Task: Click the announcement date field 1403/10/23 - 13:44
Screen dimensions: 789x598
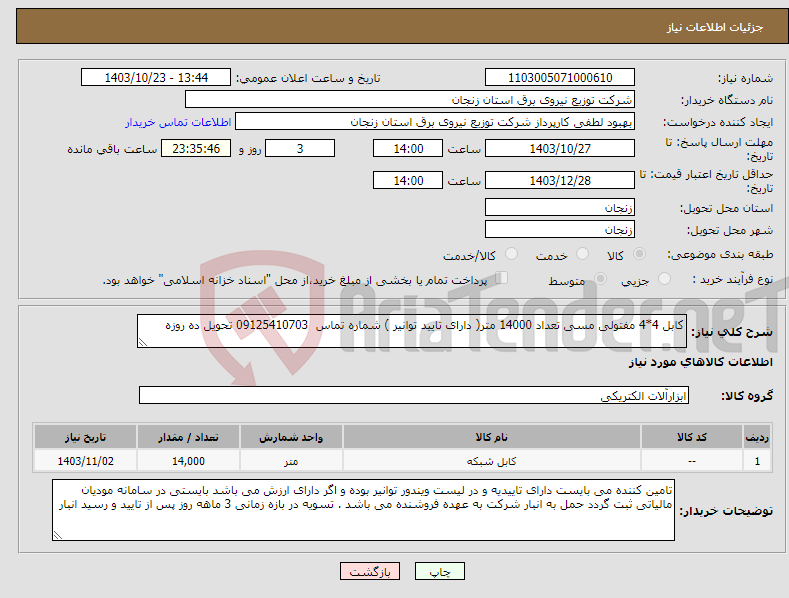Action: click(x=156, y=78)
